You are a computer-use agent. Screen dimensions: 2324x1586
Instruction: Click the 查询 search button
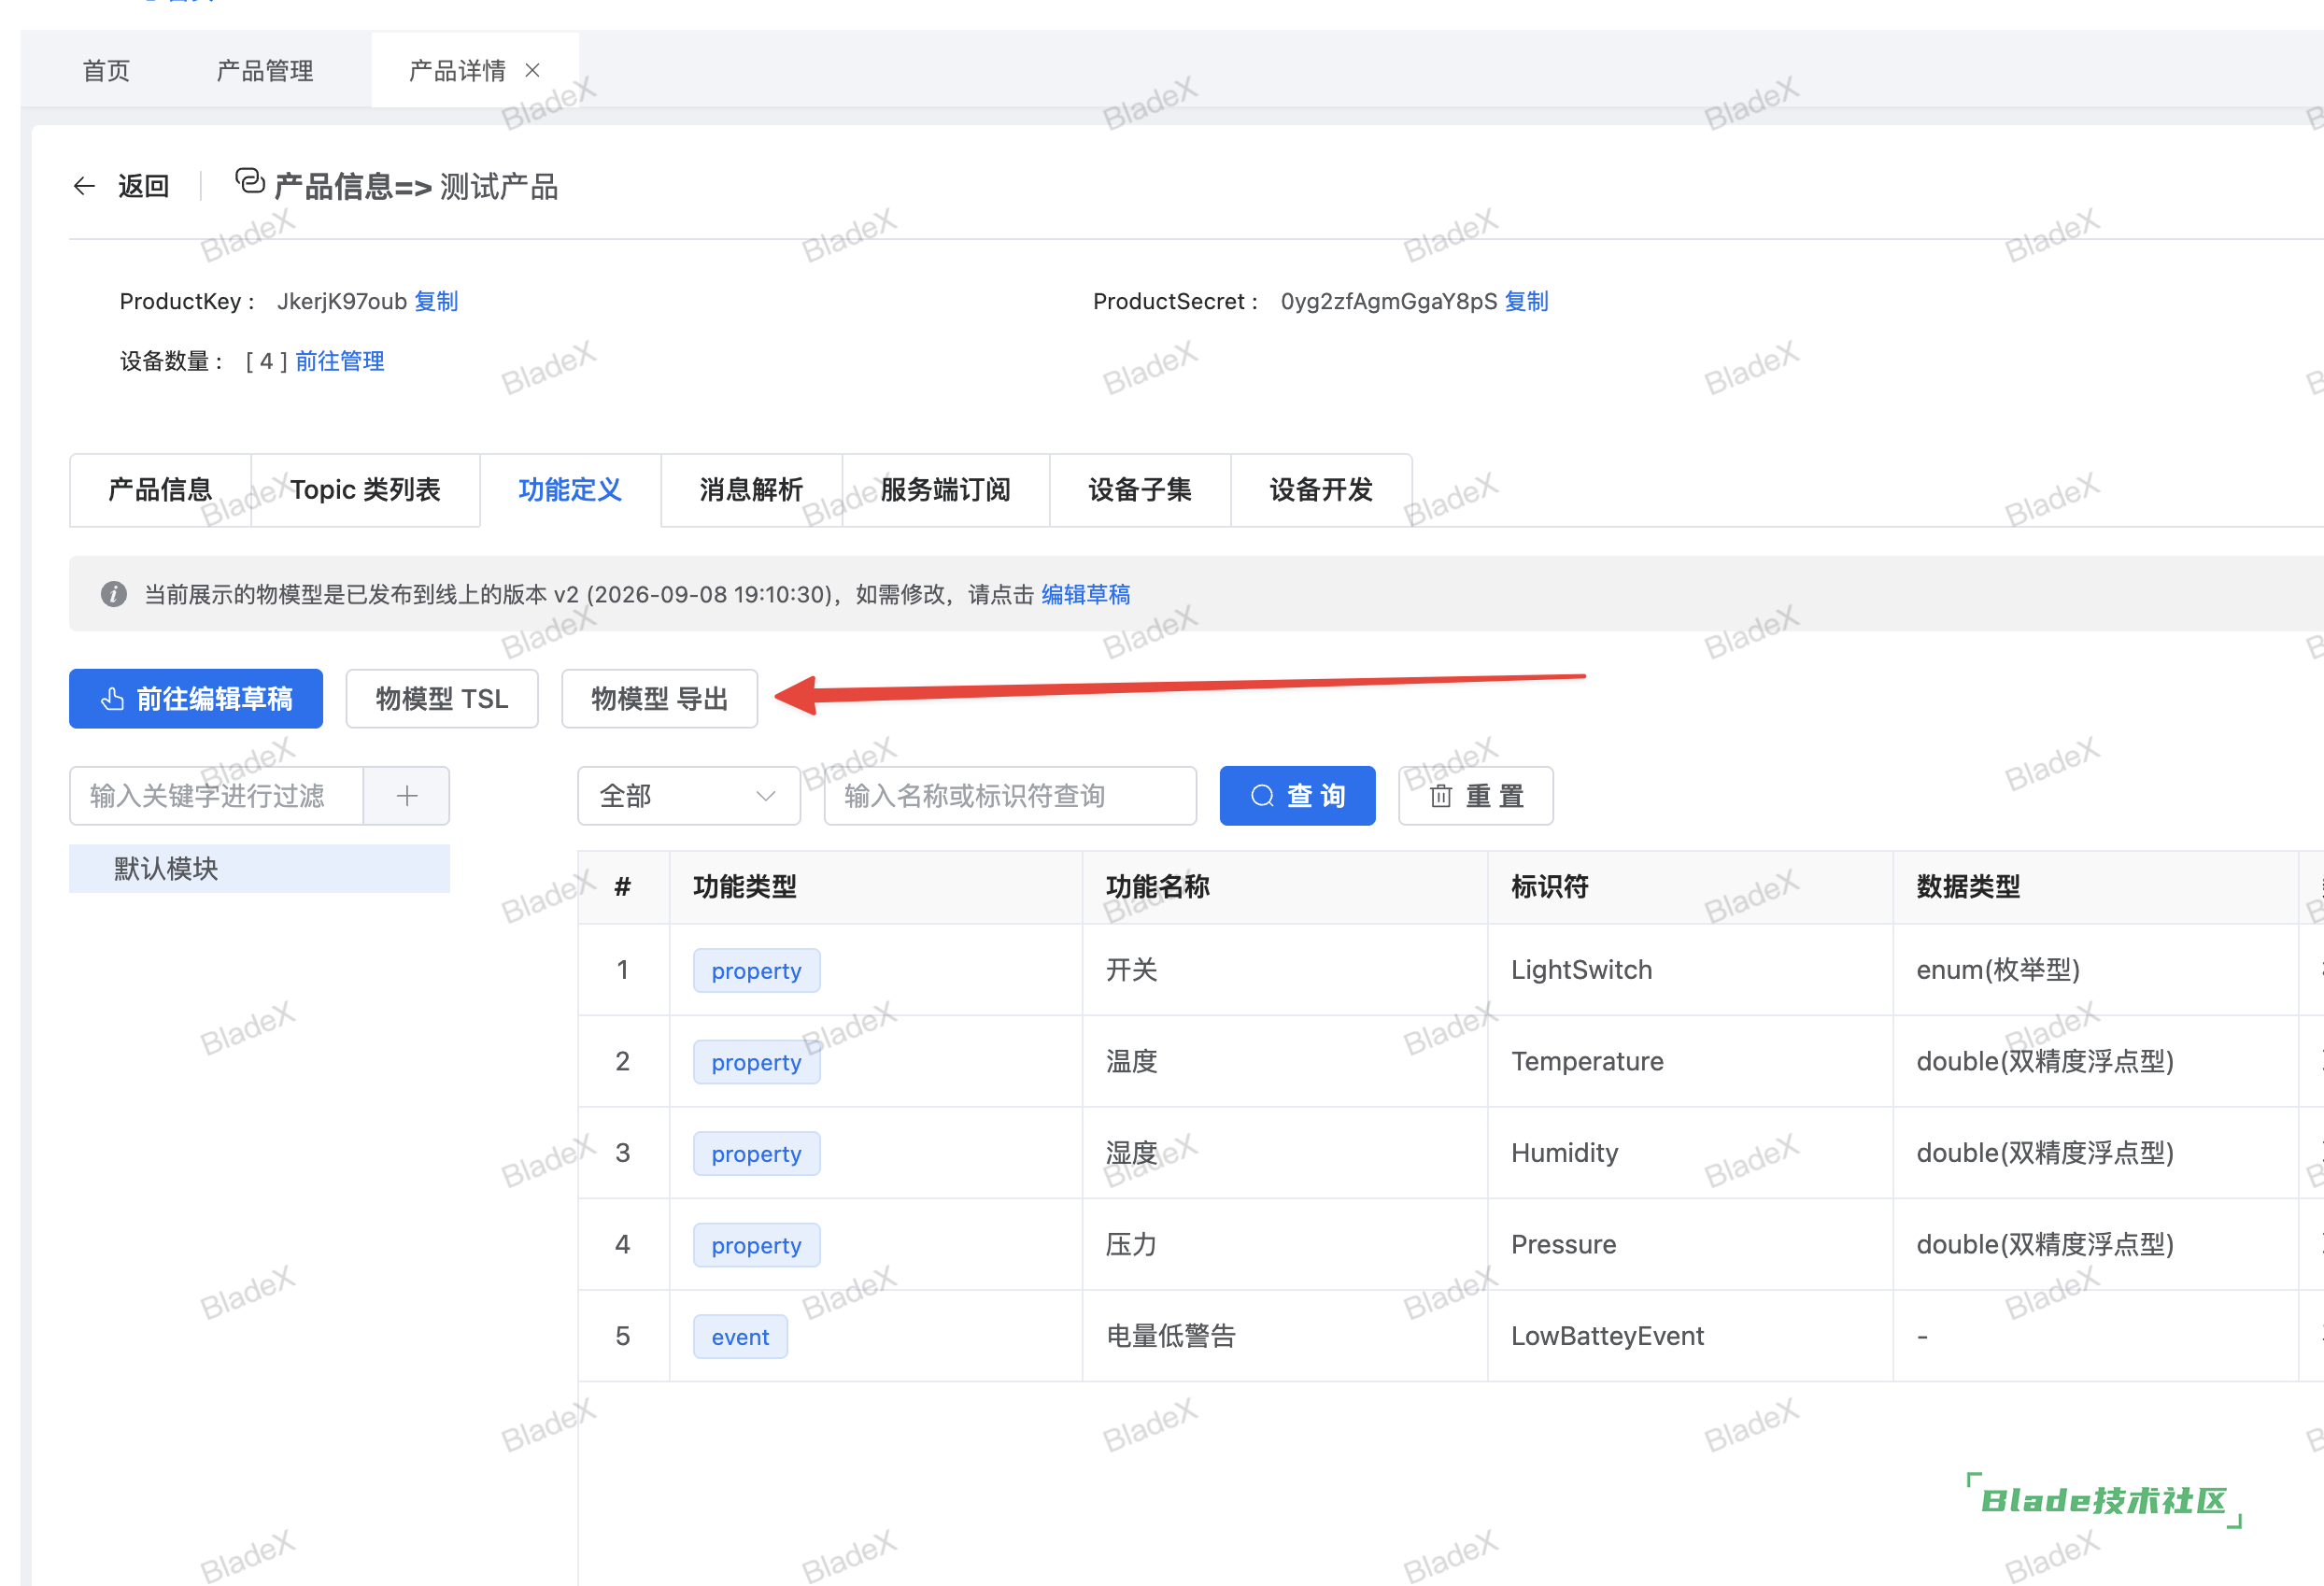coord(1297,796)
